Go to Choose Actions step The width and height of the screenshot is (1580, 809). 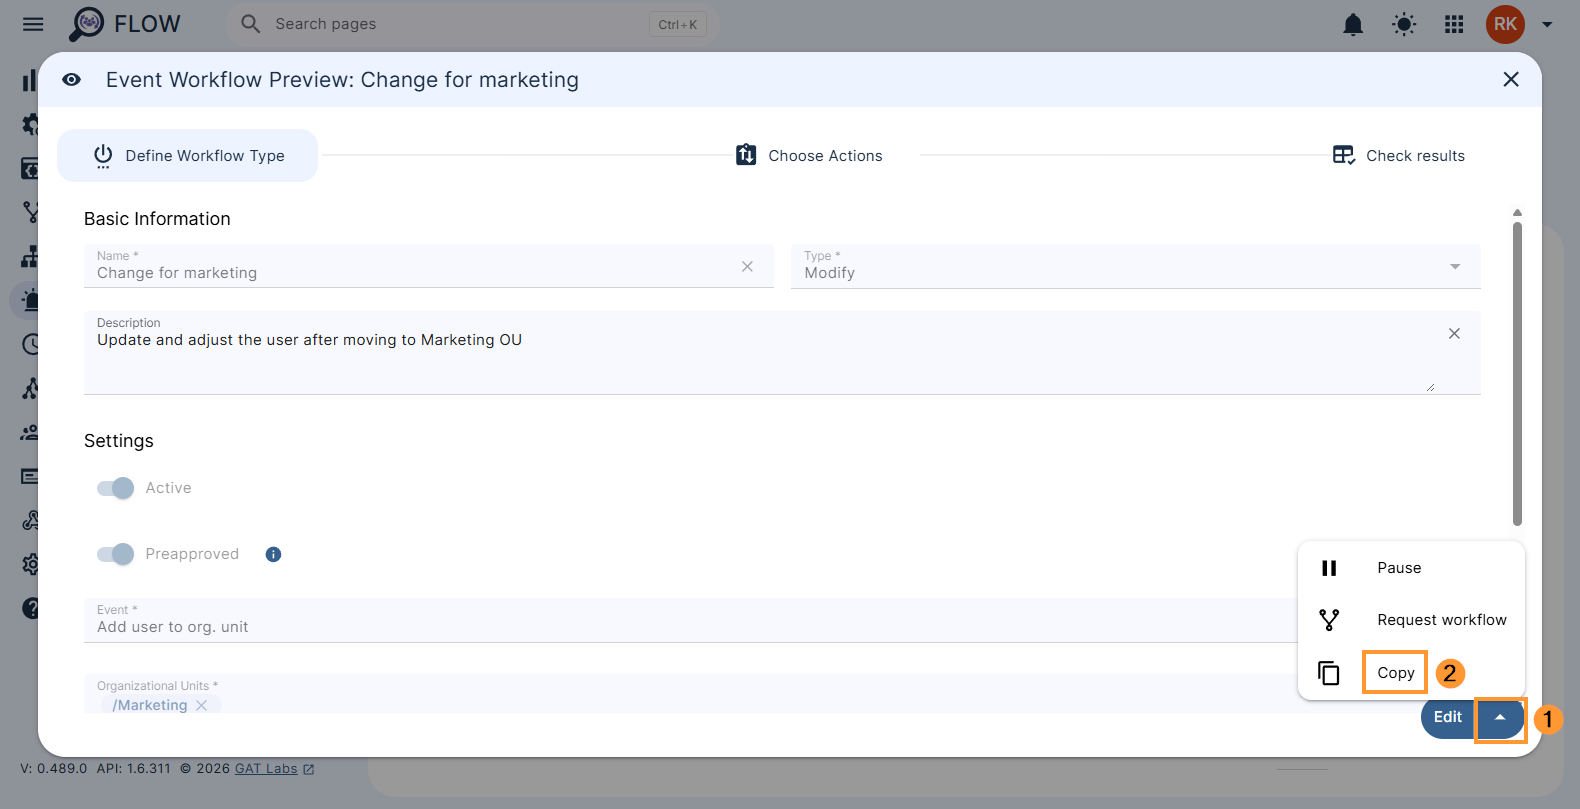pyautogui.click(x=809, y=155)
